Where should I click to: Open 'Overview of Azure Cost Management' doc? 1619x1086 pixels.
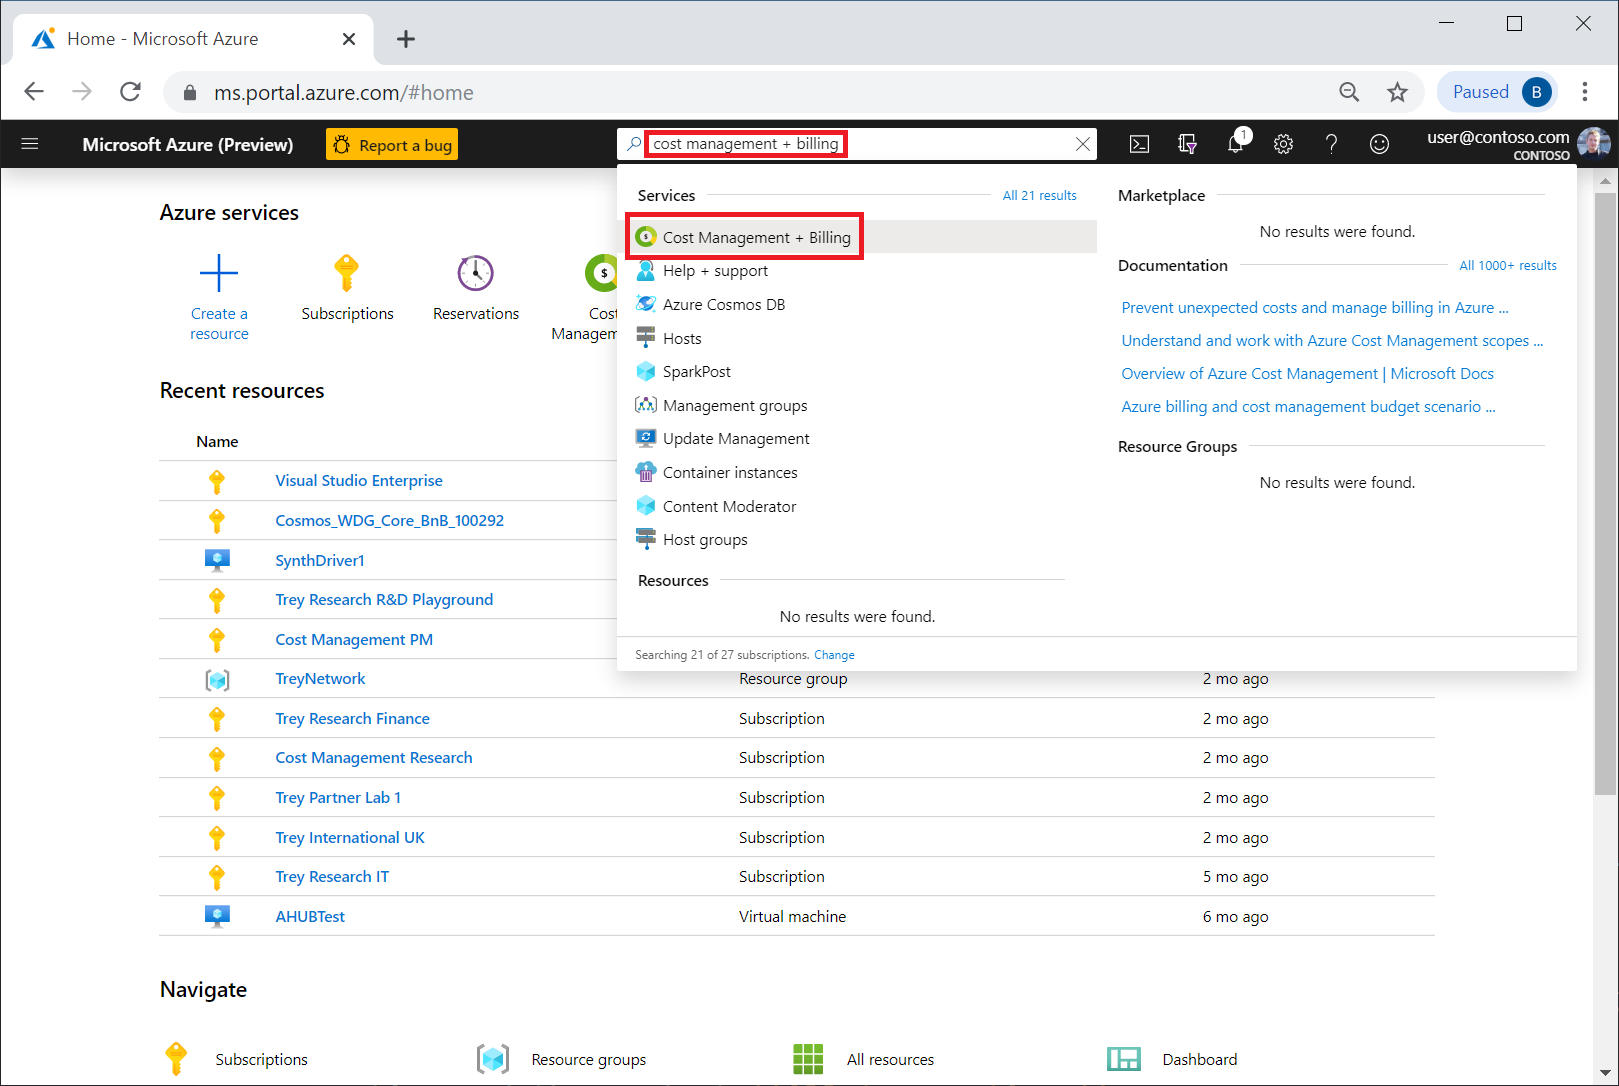pyautogui.click(x=1307, y=374)
